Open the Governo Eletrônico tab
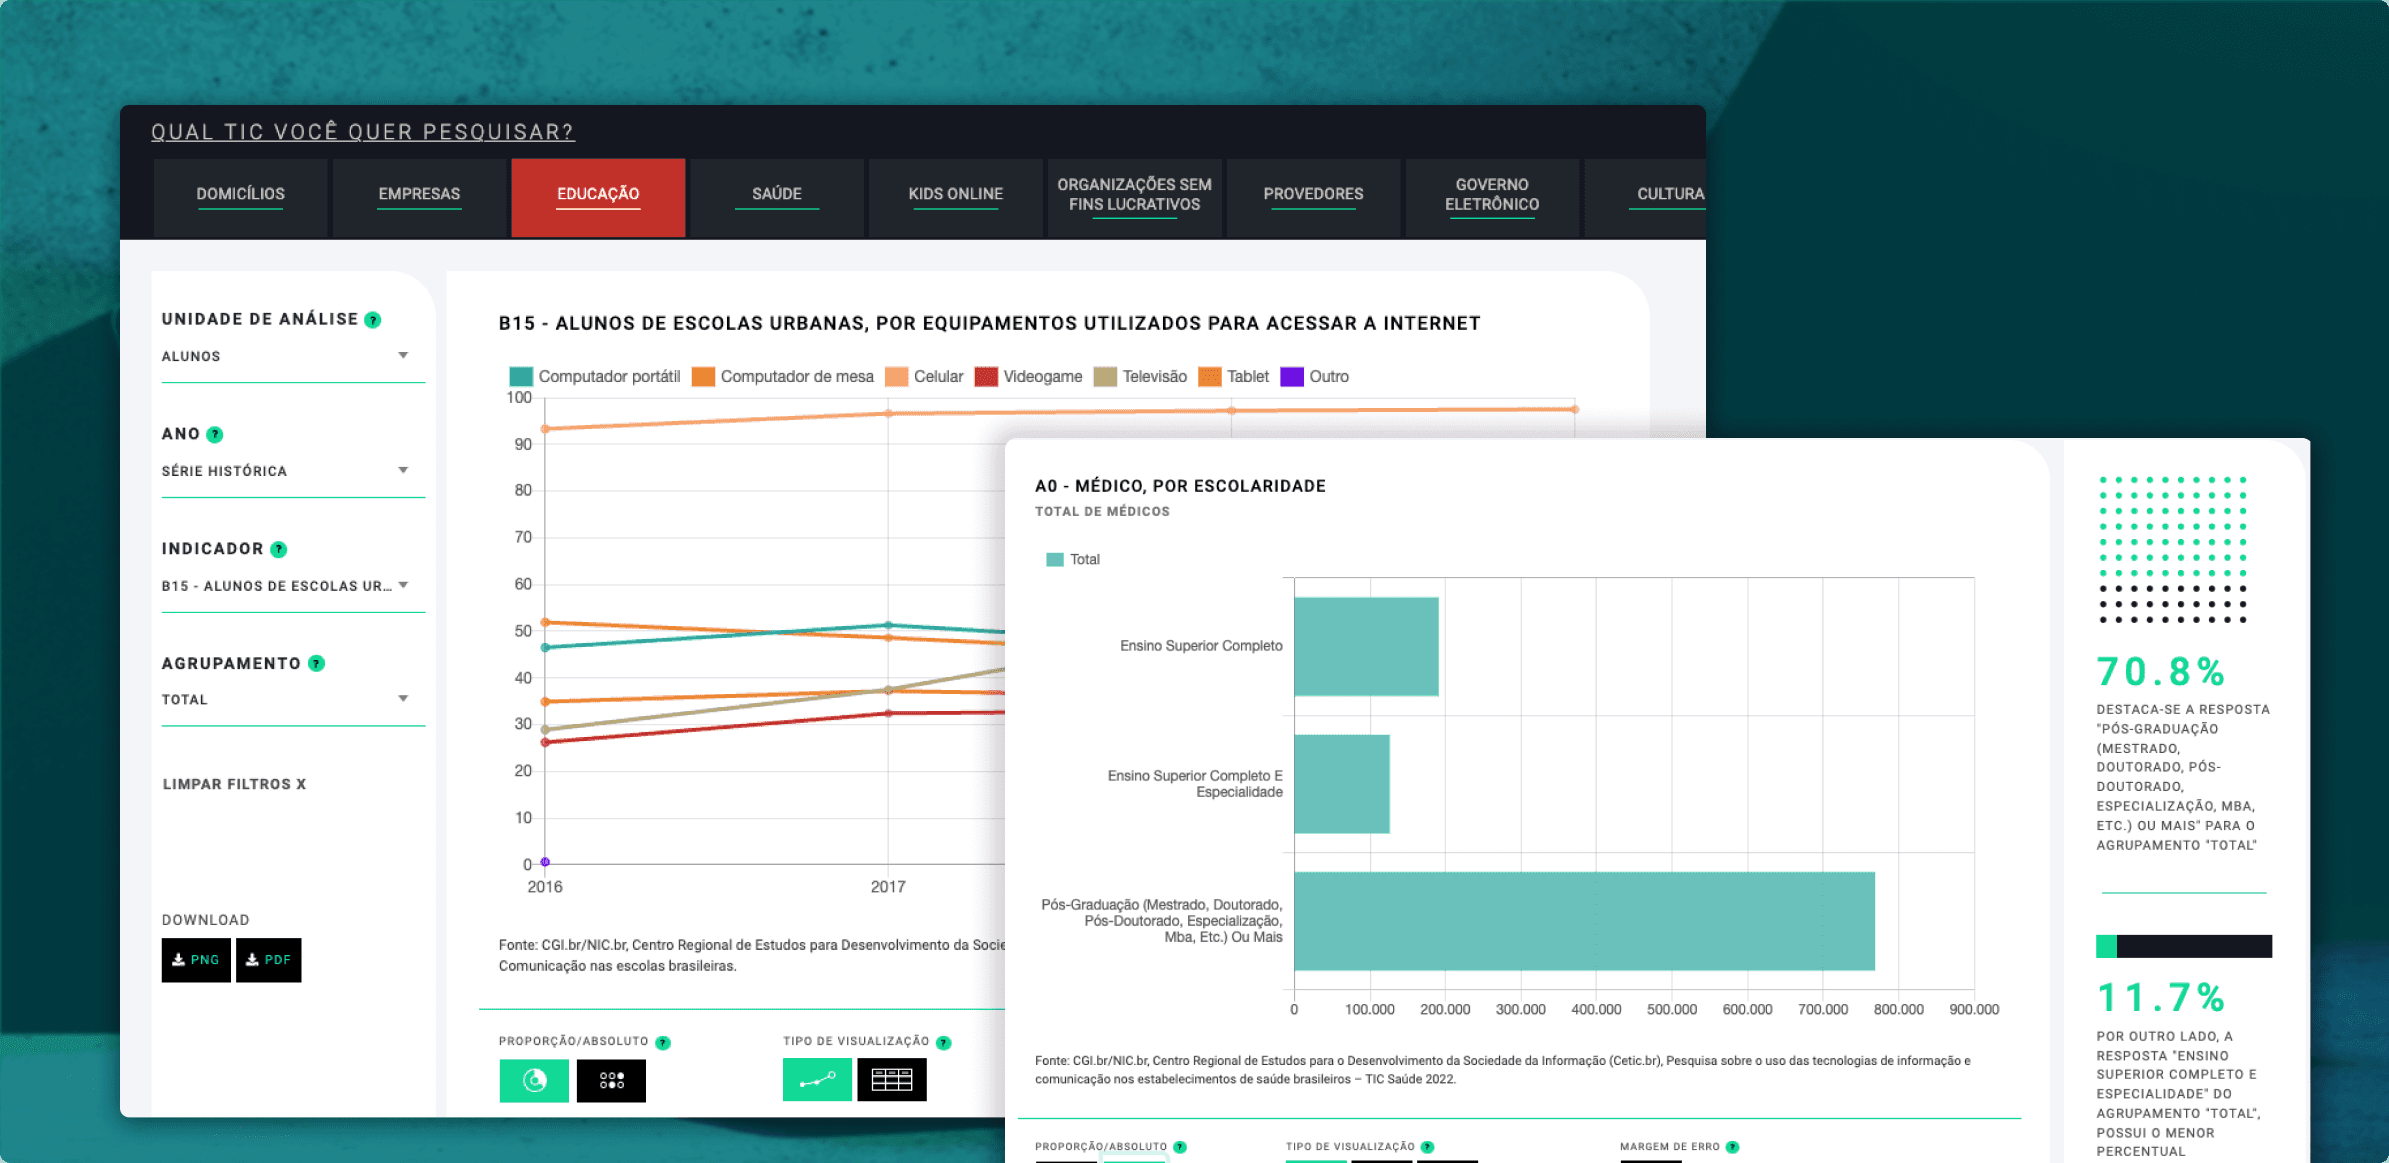 pos(1492,197)
